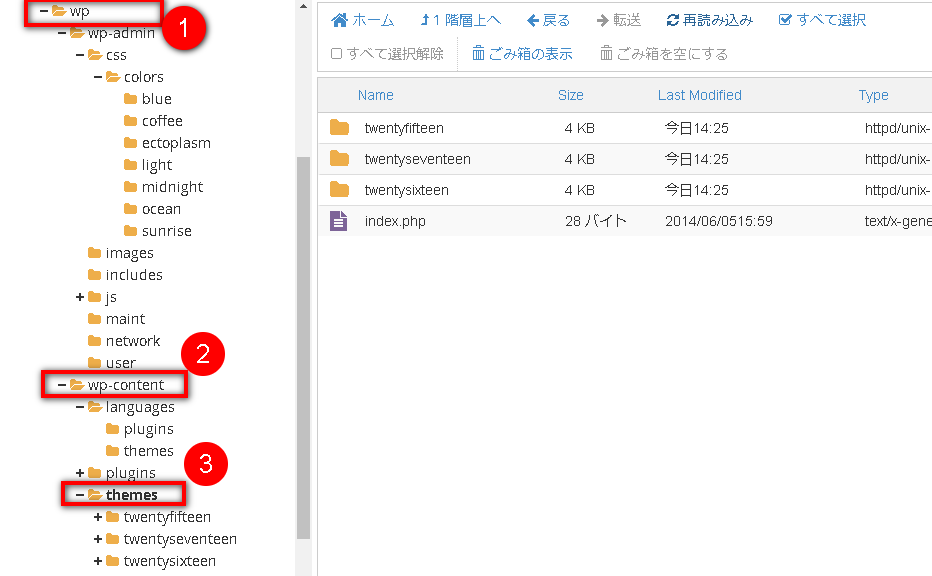Viewport: 932px width, 576px height.
Task: Expand twentyseventeen in the folder tree
Action: (98, 539)
